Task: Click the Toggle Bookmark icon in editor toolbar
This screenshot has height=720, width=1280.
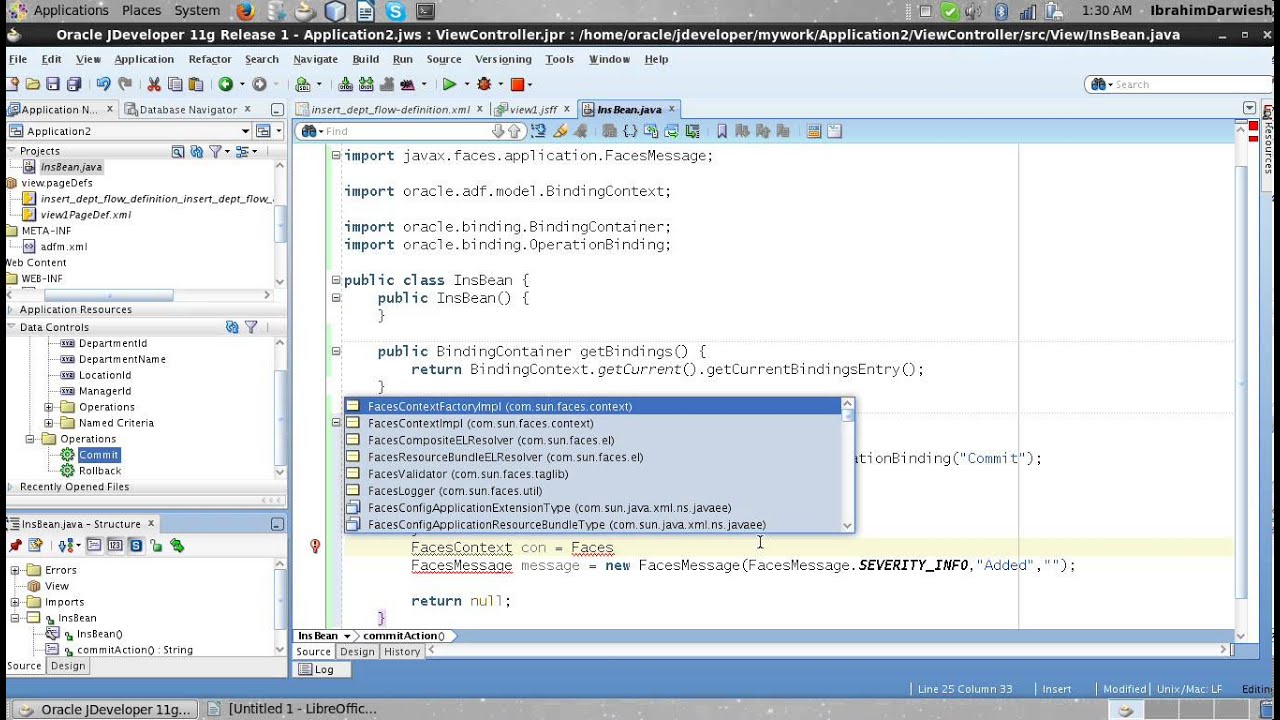Action: tap(722, 131)
